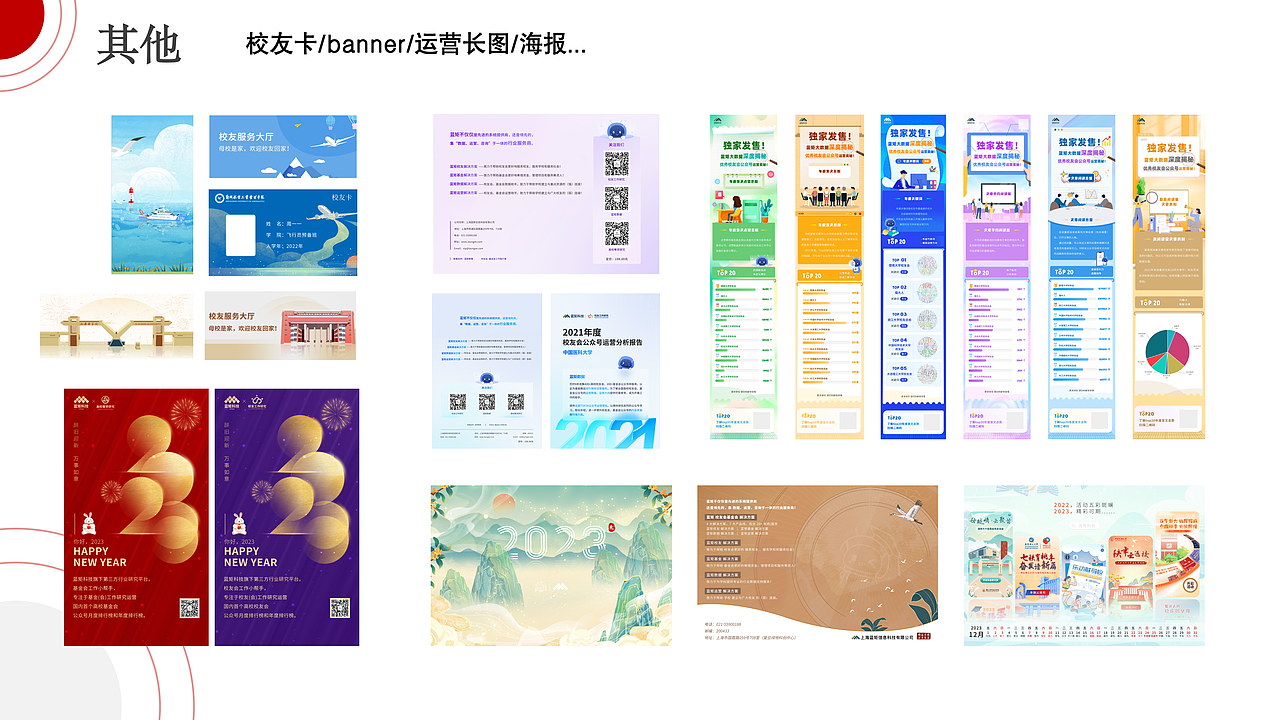Click the HAPPY NEW YEAR text on red poster
The image size is (1280, 720).
pos(98,555)
